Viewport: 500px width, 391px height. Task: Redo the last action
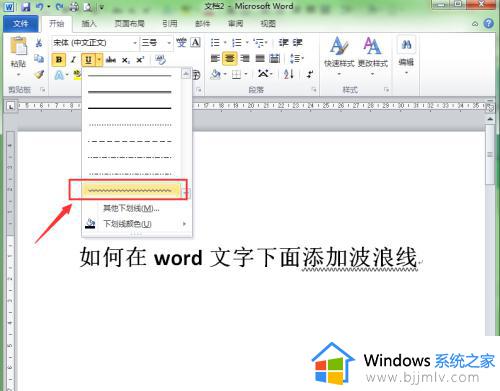(x=59, y=6)
